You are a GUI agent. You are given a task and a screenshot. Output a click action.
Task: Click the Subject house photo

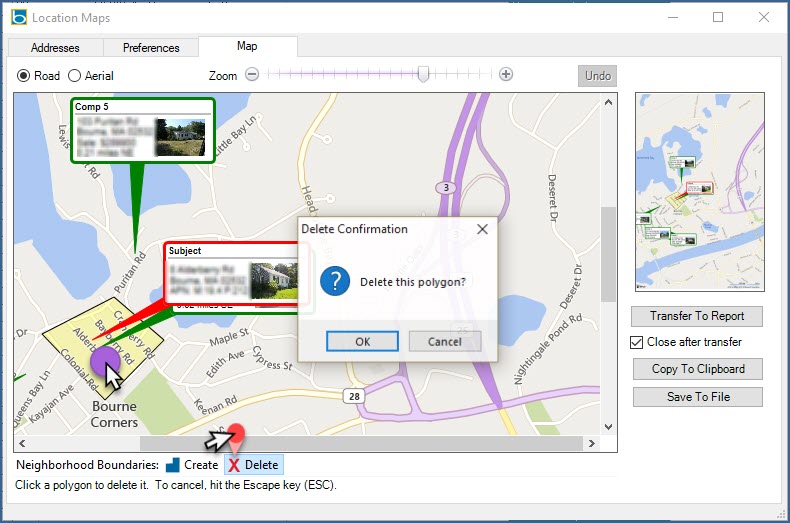tap(275, 281)
